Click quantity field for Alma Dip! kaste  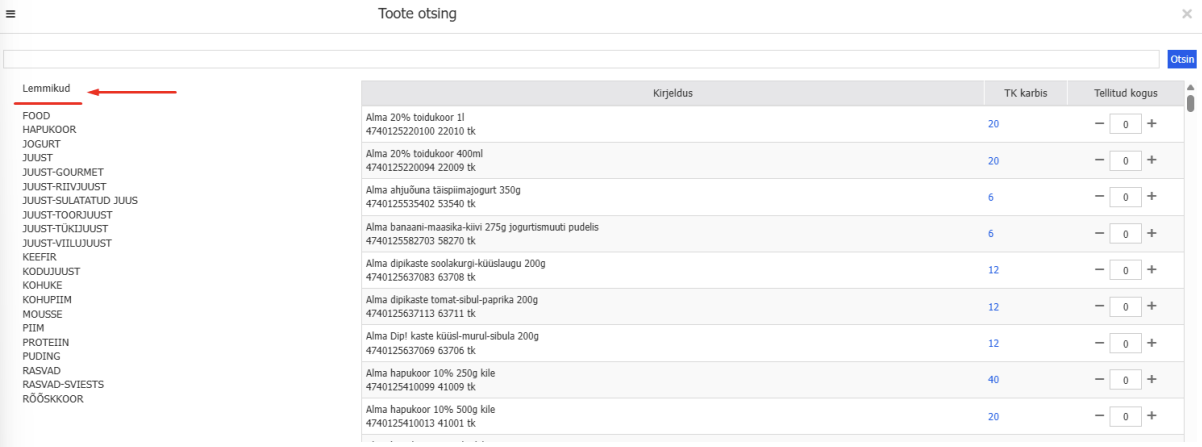(x=1125, y=343)
